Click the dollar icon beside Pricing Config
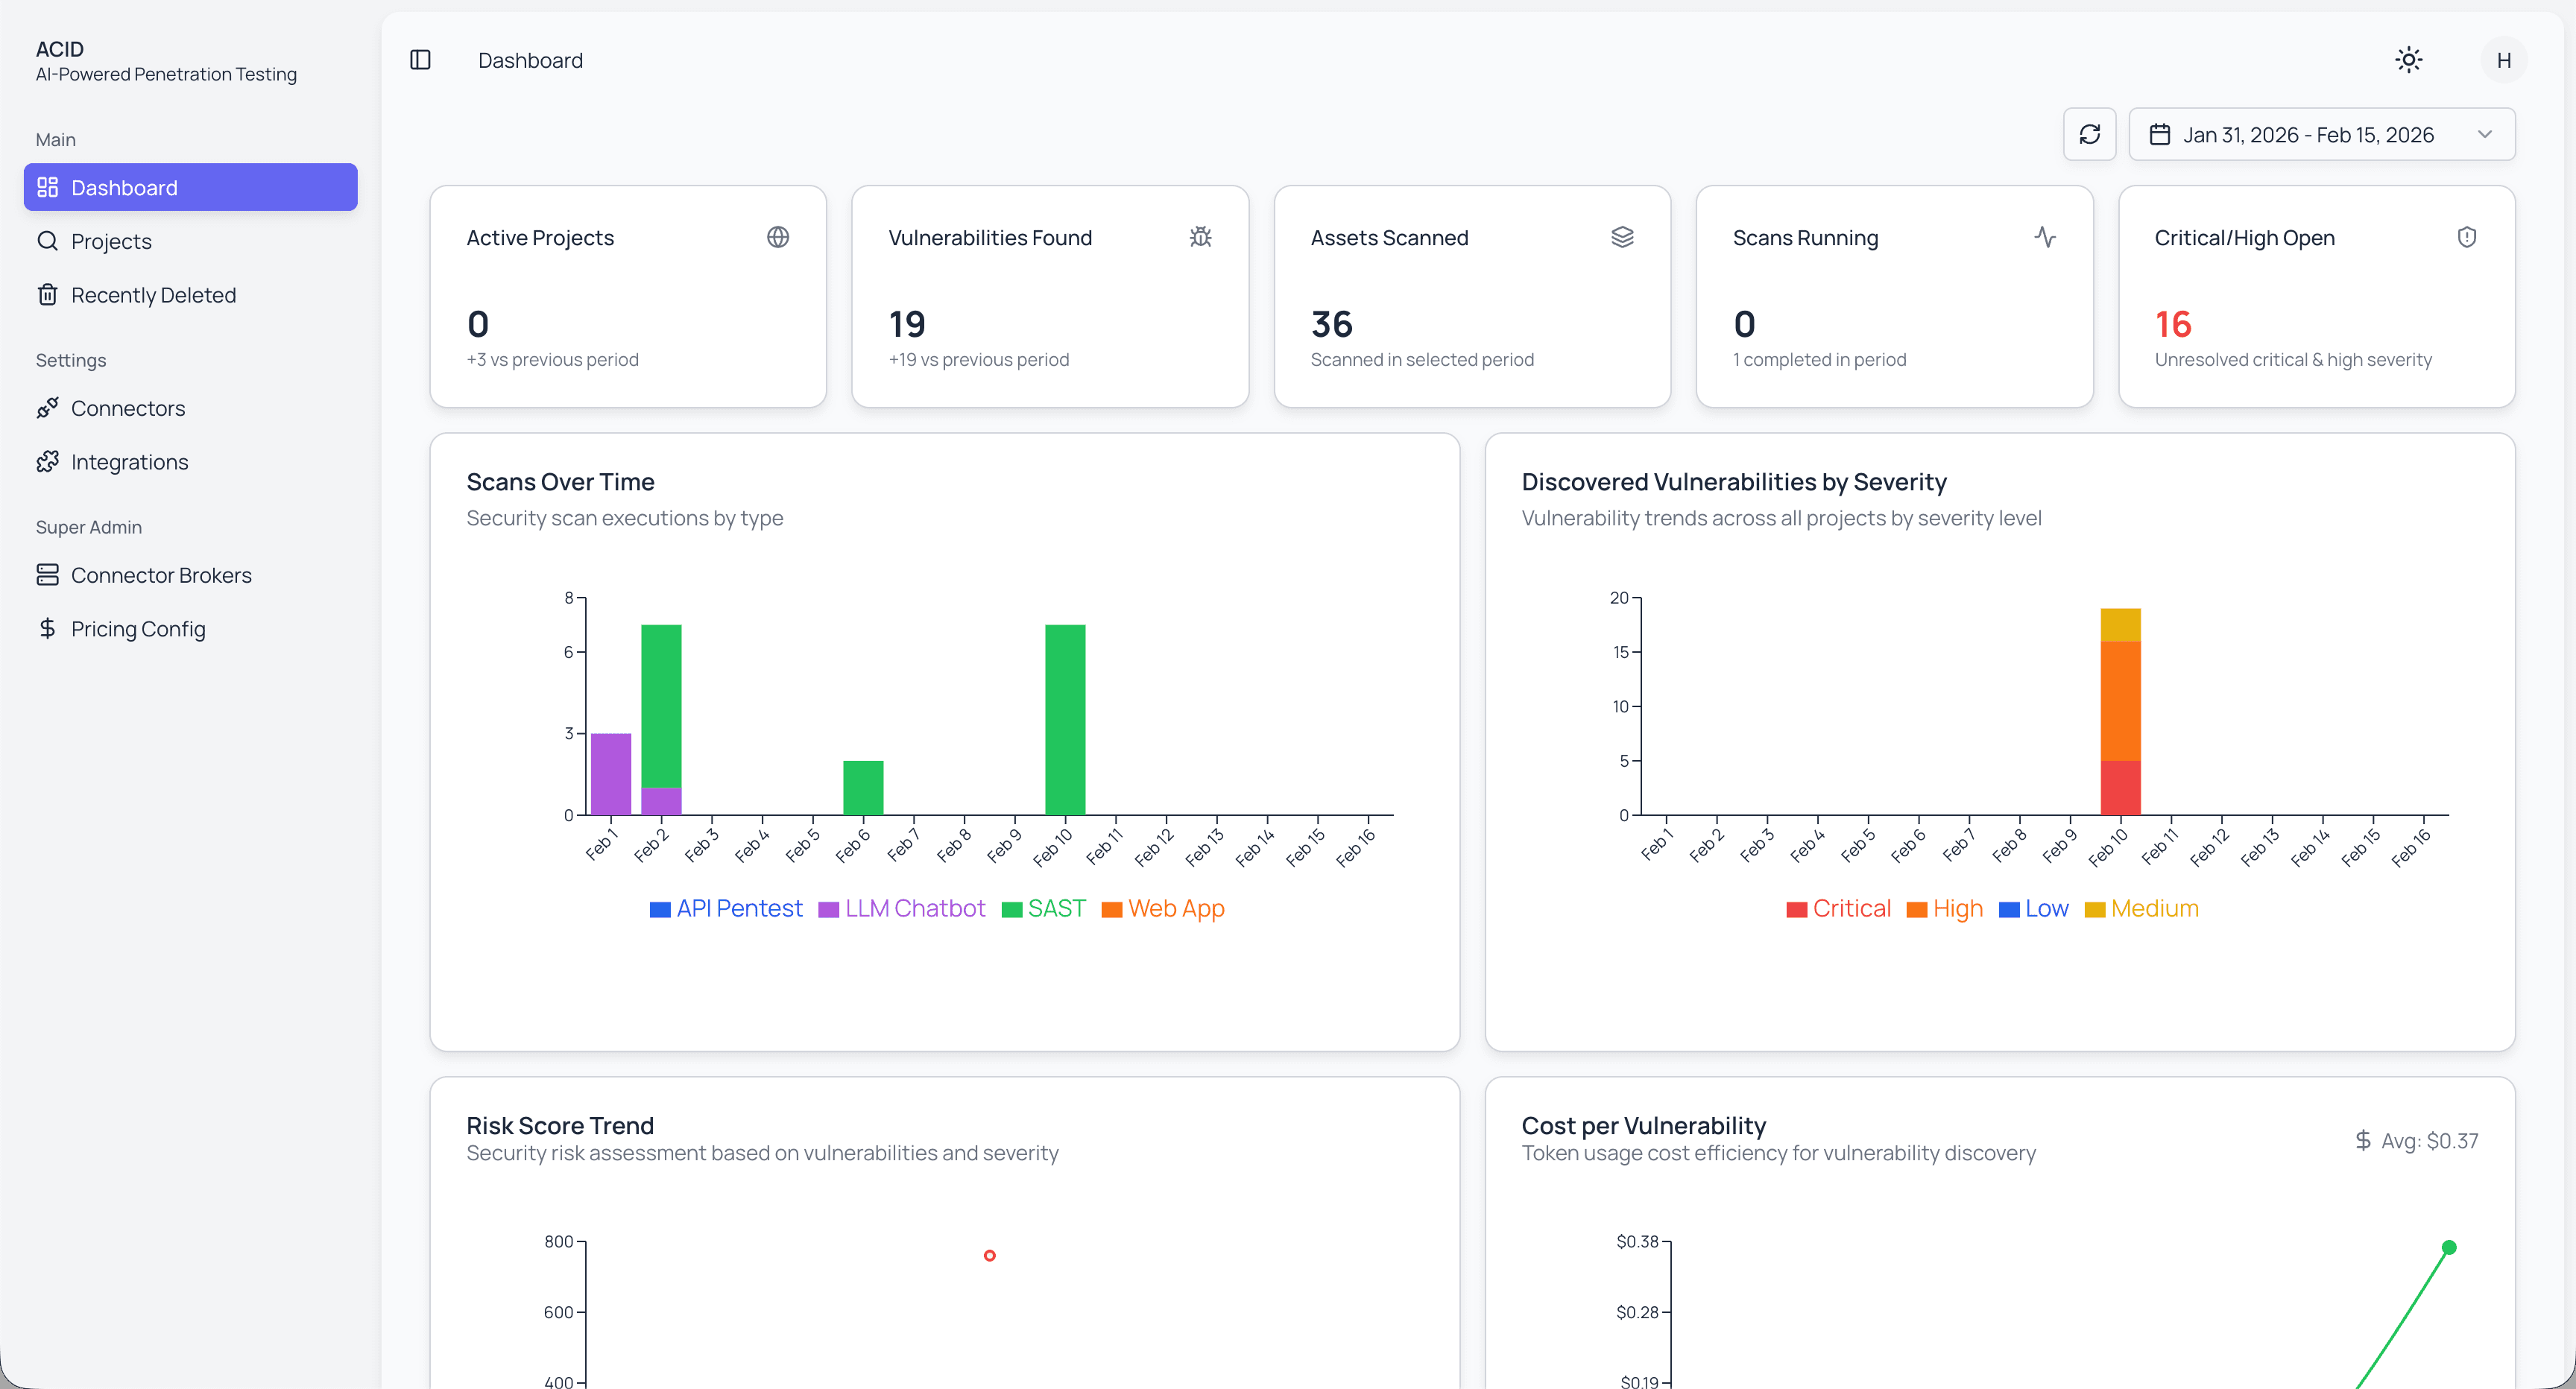Viewport: 2576px width, 1389px height. click(47, 628)
